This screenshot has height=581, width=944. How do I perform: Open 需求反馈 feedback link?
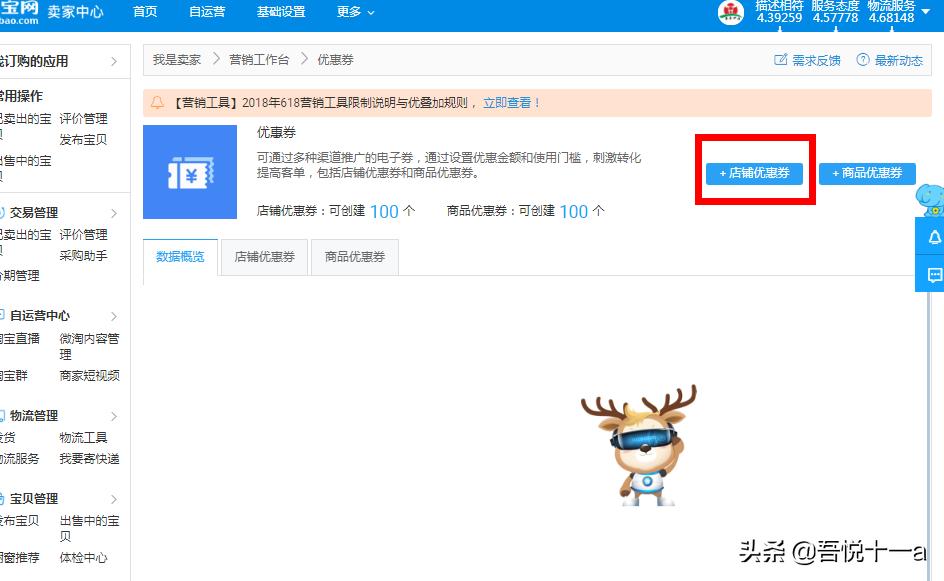click(x=816, y=60)
